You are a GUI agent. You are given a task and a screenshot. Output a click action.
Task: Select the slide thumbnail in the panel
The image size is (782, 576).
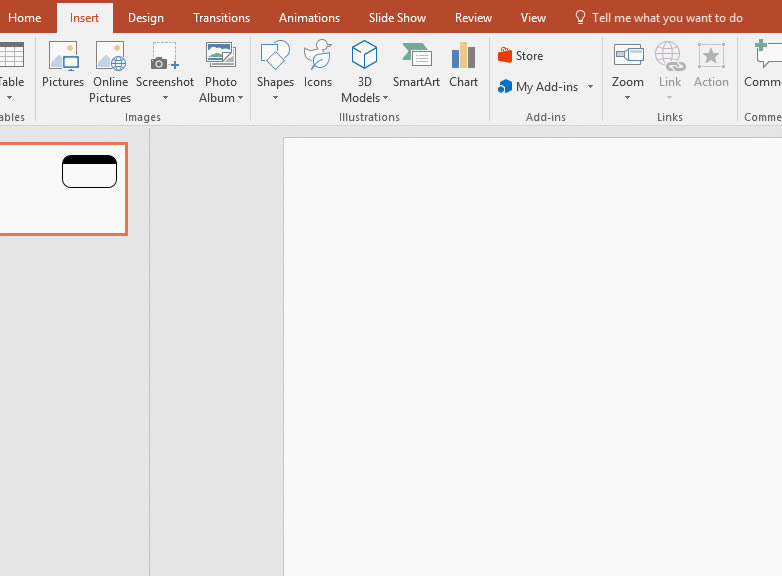coord(63,189)
